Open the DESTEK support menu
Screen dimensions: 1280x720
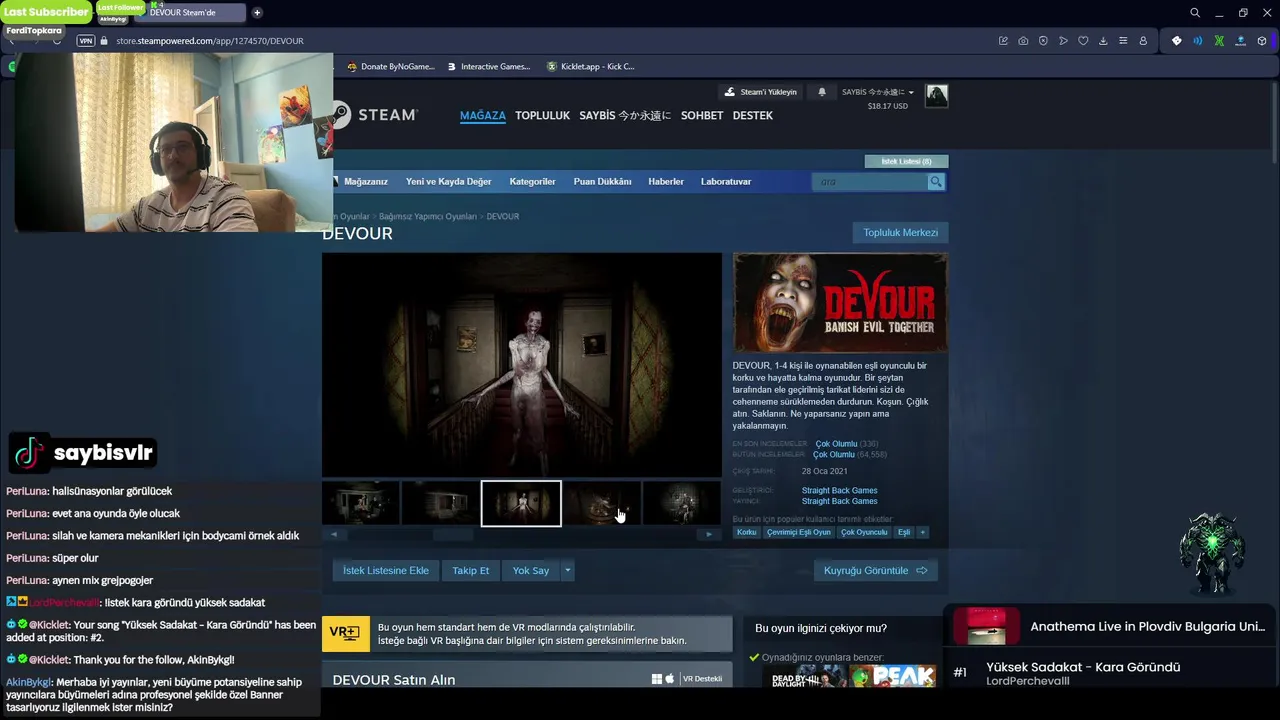coord(753,115)
